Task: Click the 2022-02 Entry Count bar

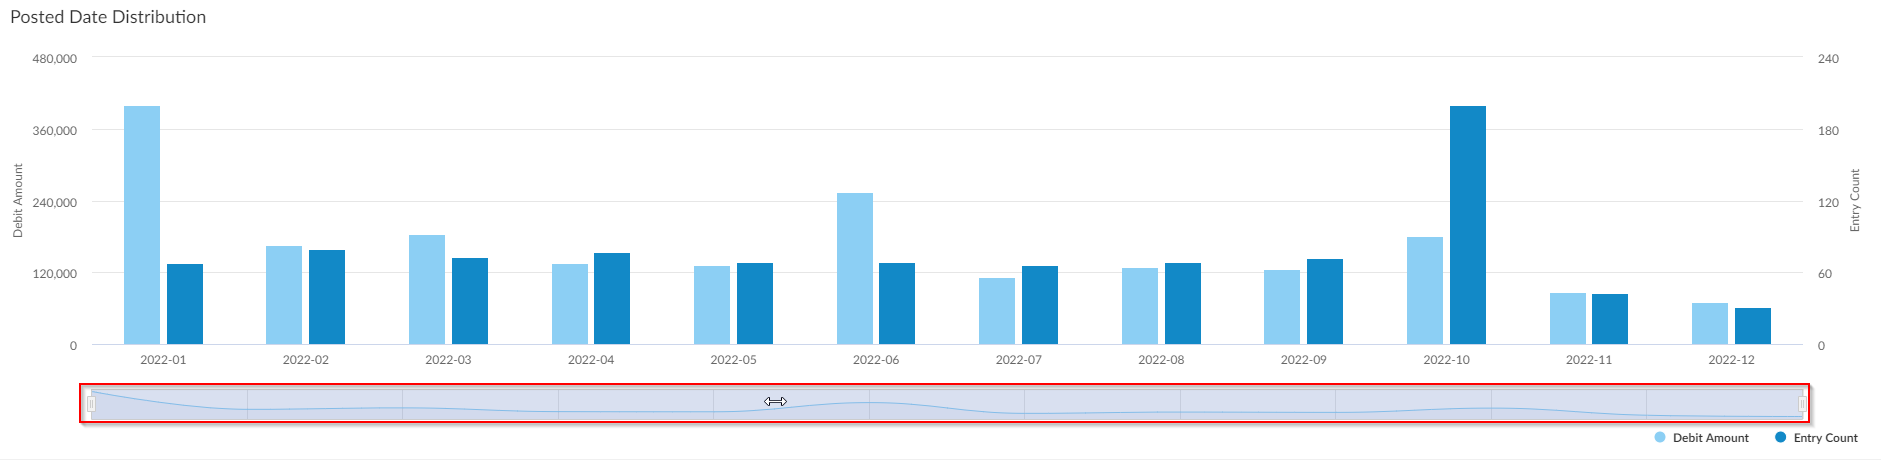Action: coord(327,297)
